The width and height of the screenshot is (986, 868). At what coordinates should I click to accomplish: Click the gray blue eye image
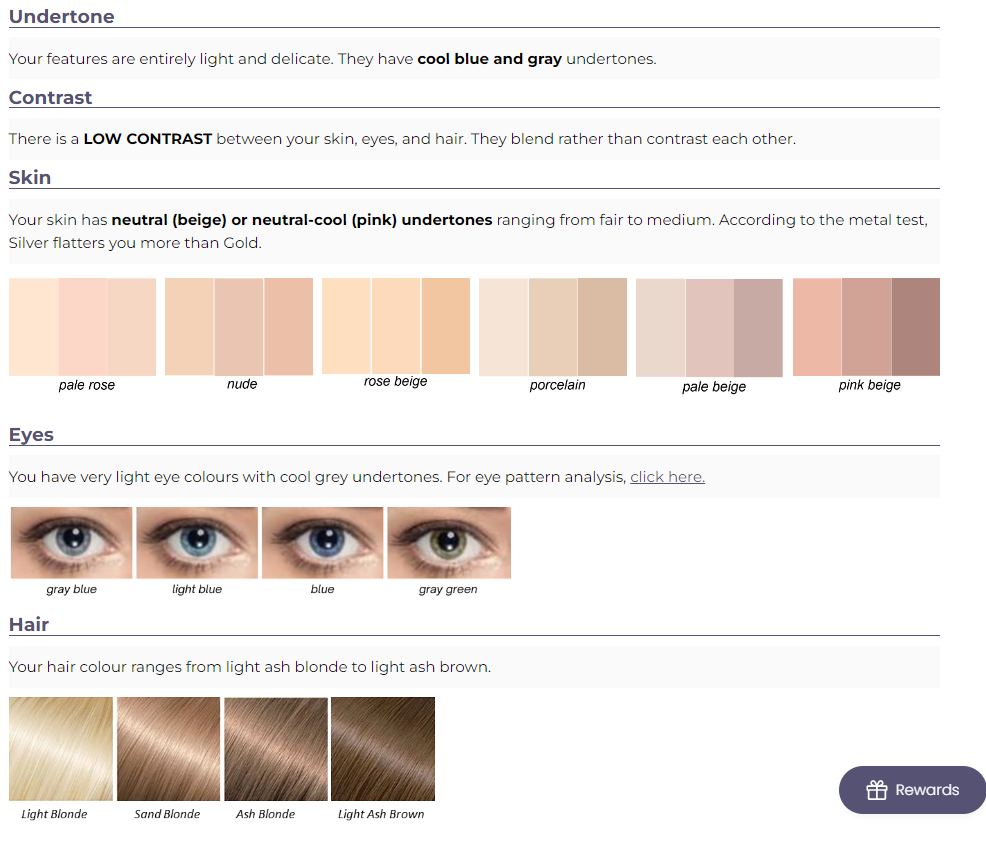[72, 543]
